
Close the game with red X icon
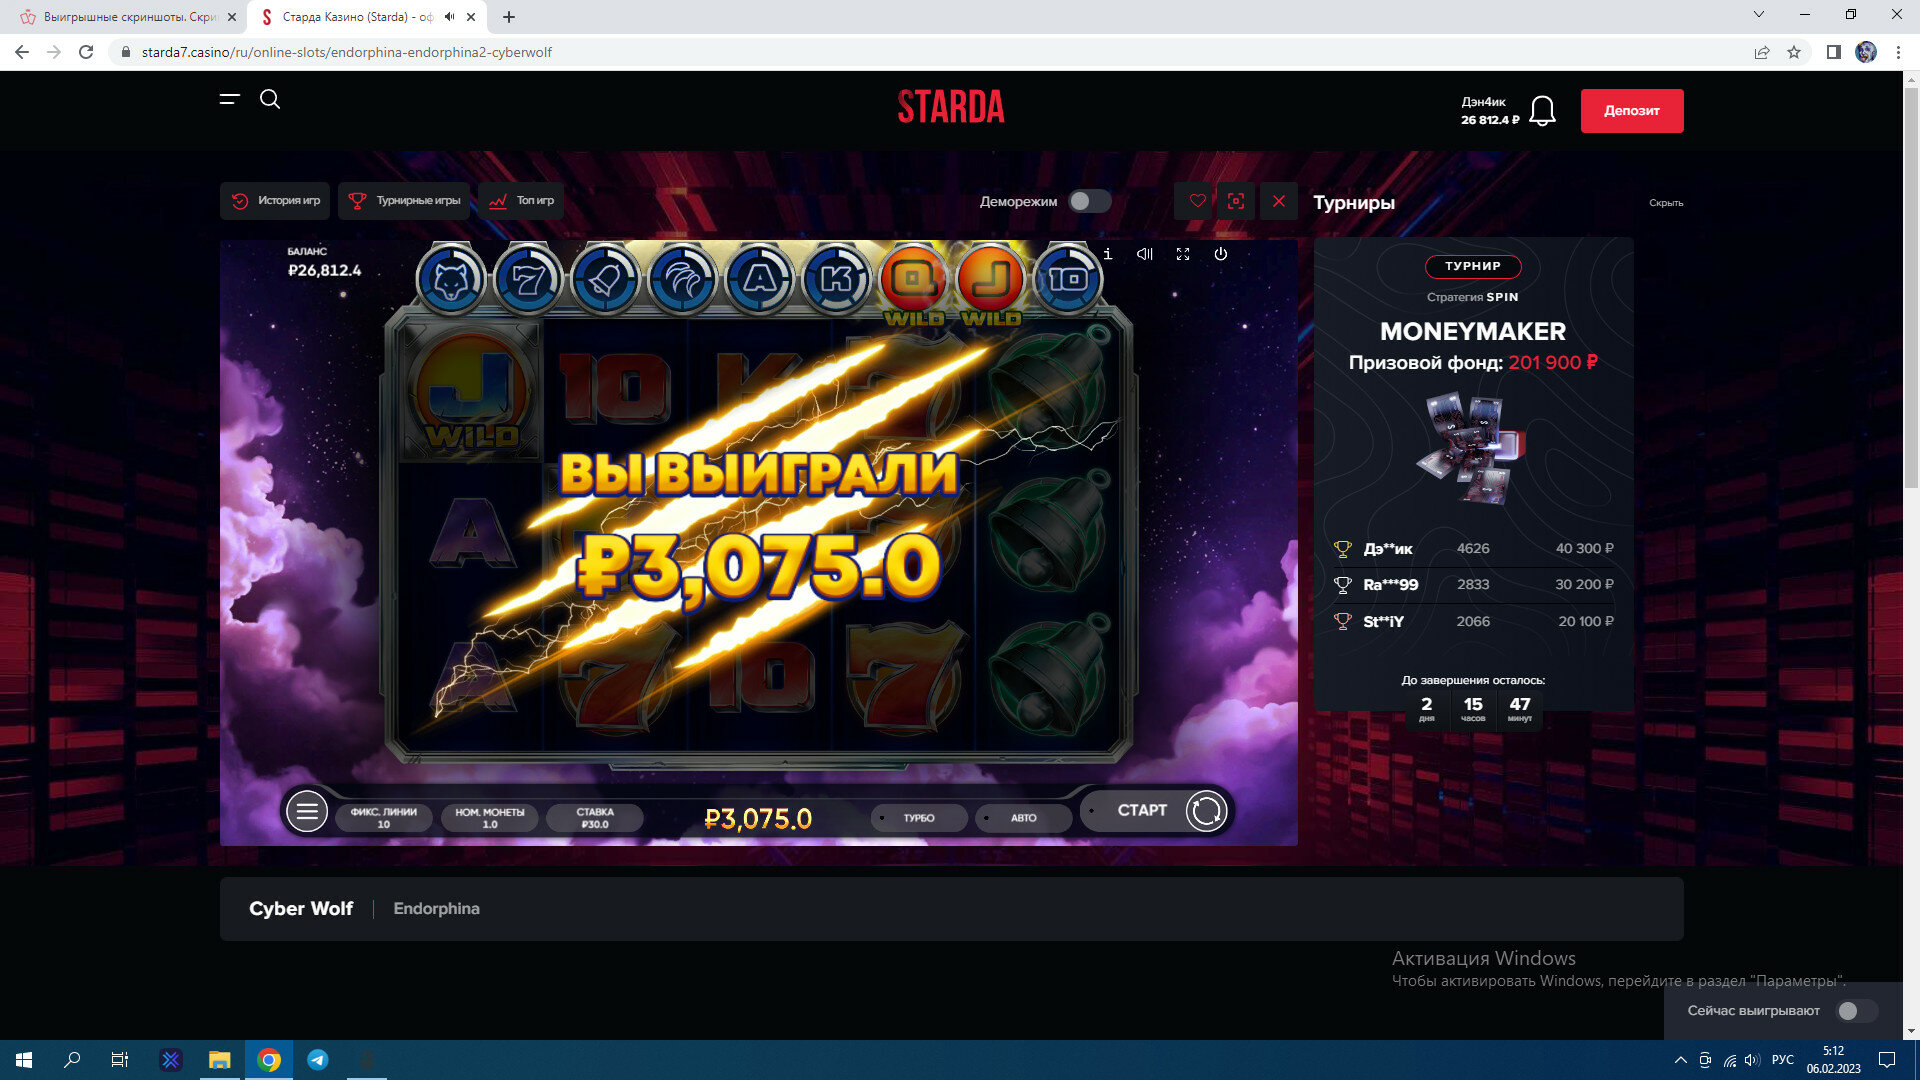pyautogui.click(x=1279, y=201)
